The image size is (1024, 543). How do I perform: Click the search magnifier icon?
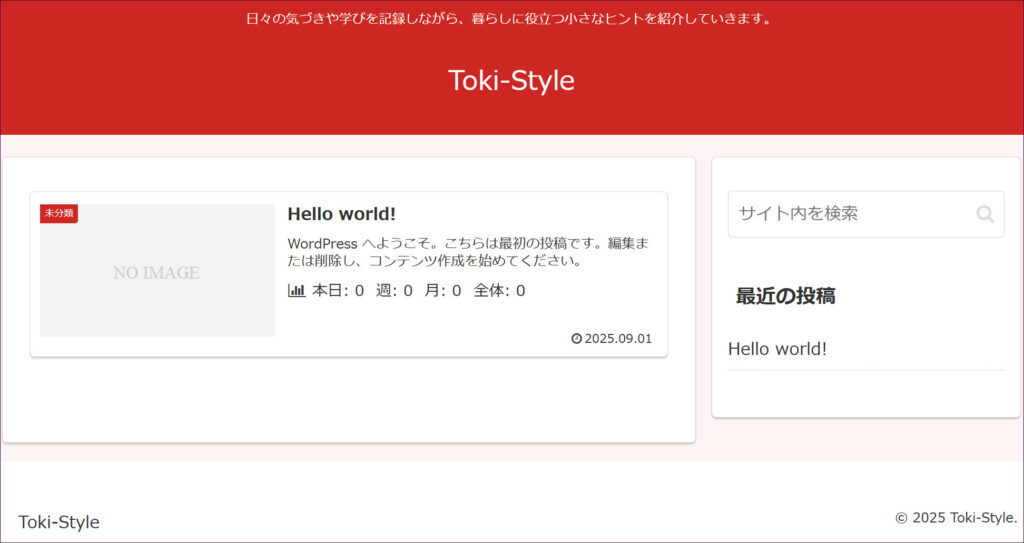(985, 214)
